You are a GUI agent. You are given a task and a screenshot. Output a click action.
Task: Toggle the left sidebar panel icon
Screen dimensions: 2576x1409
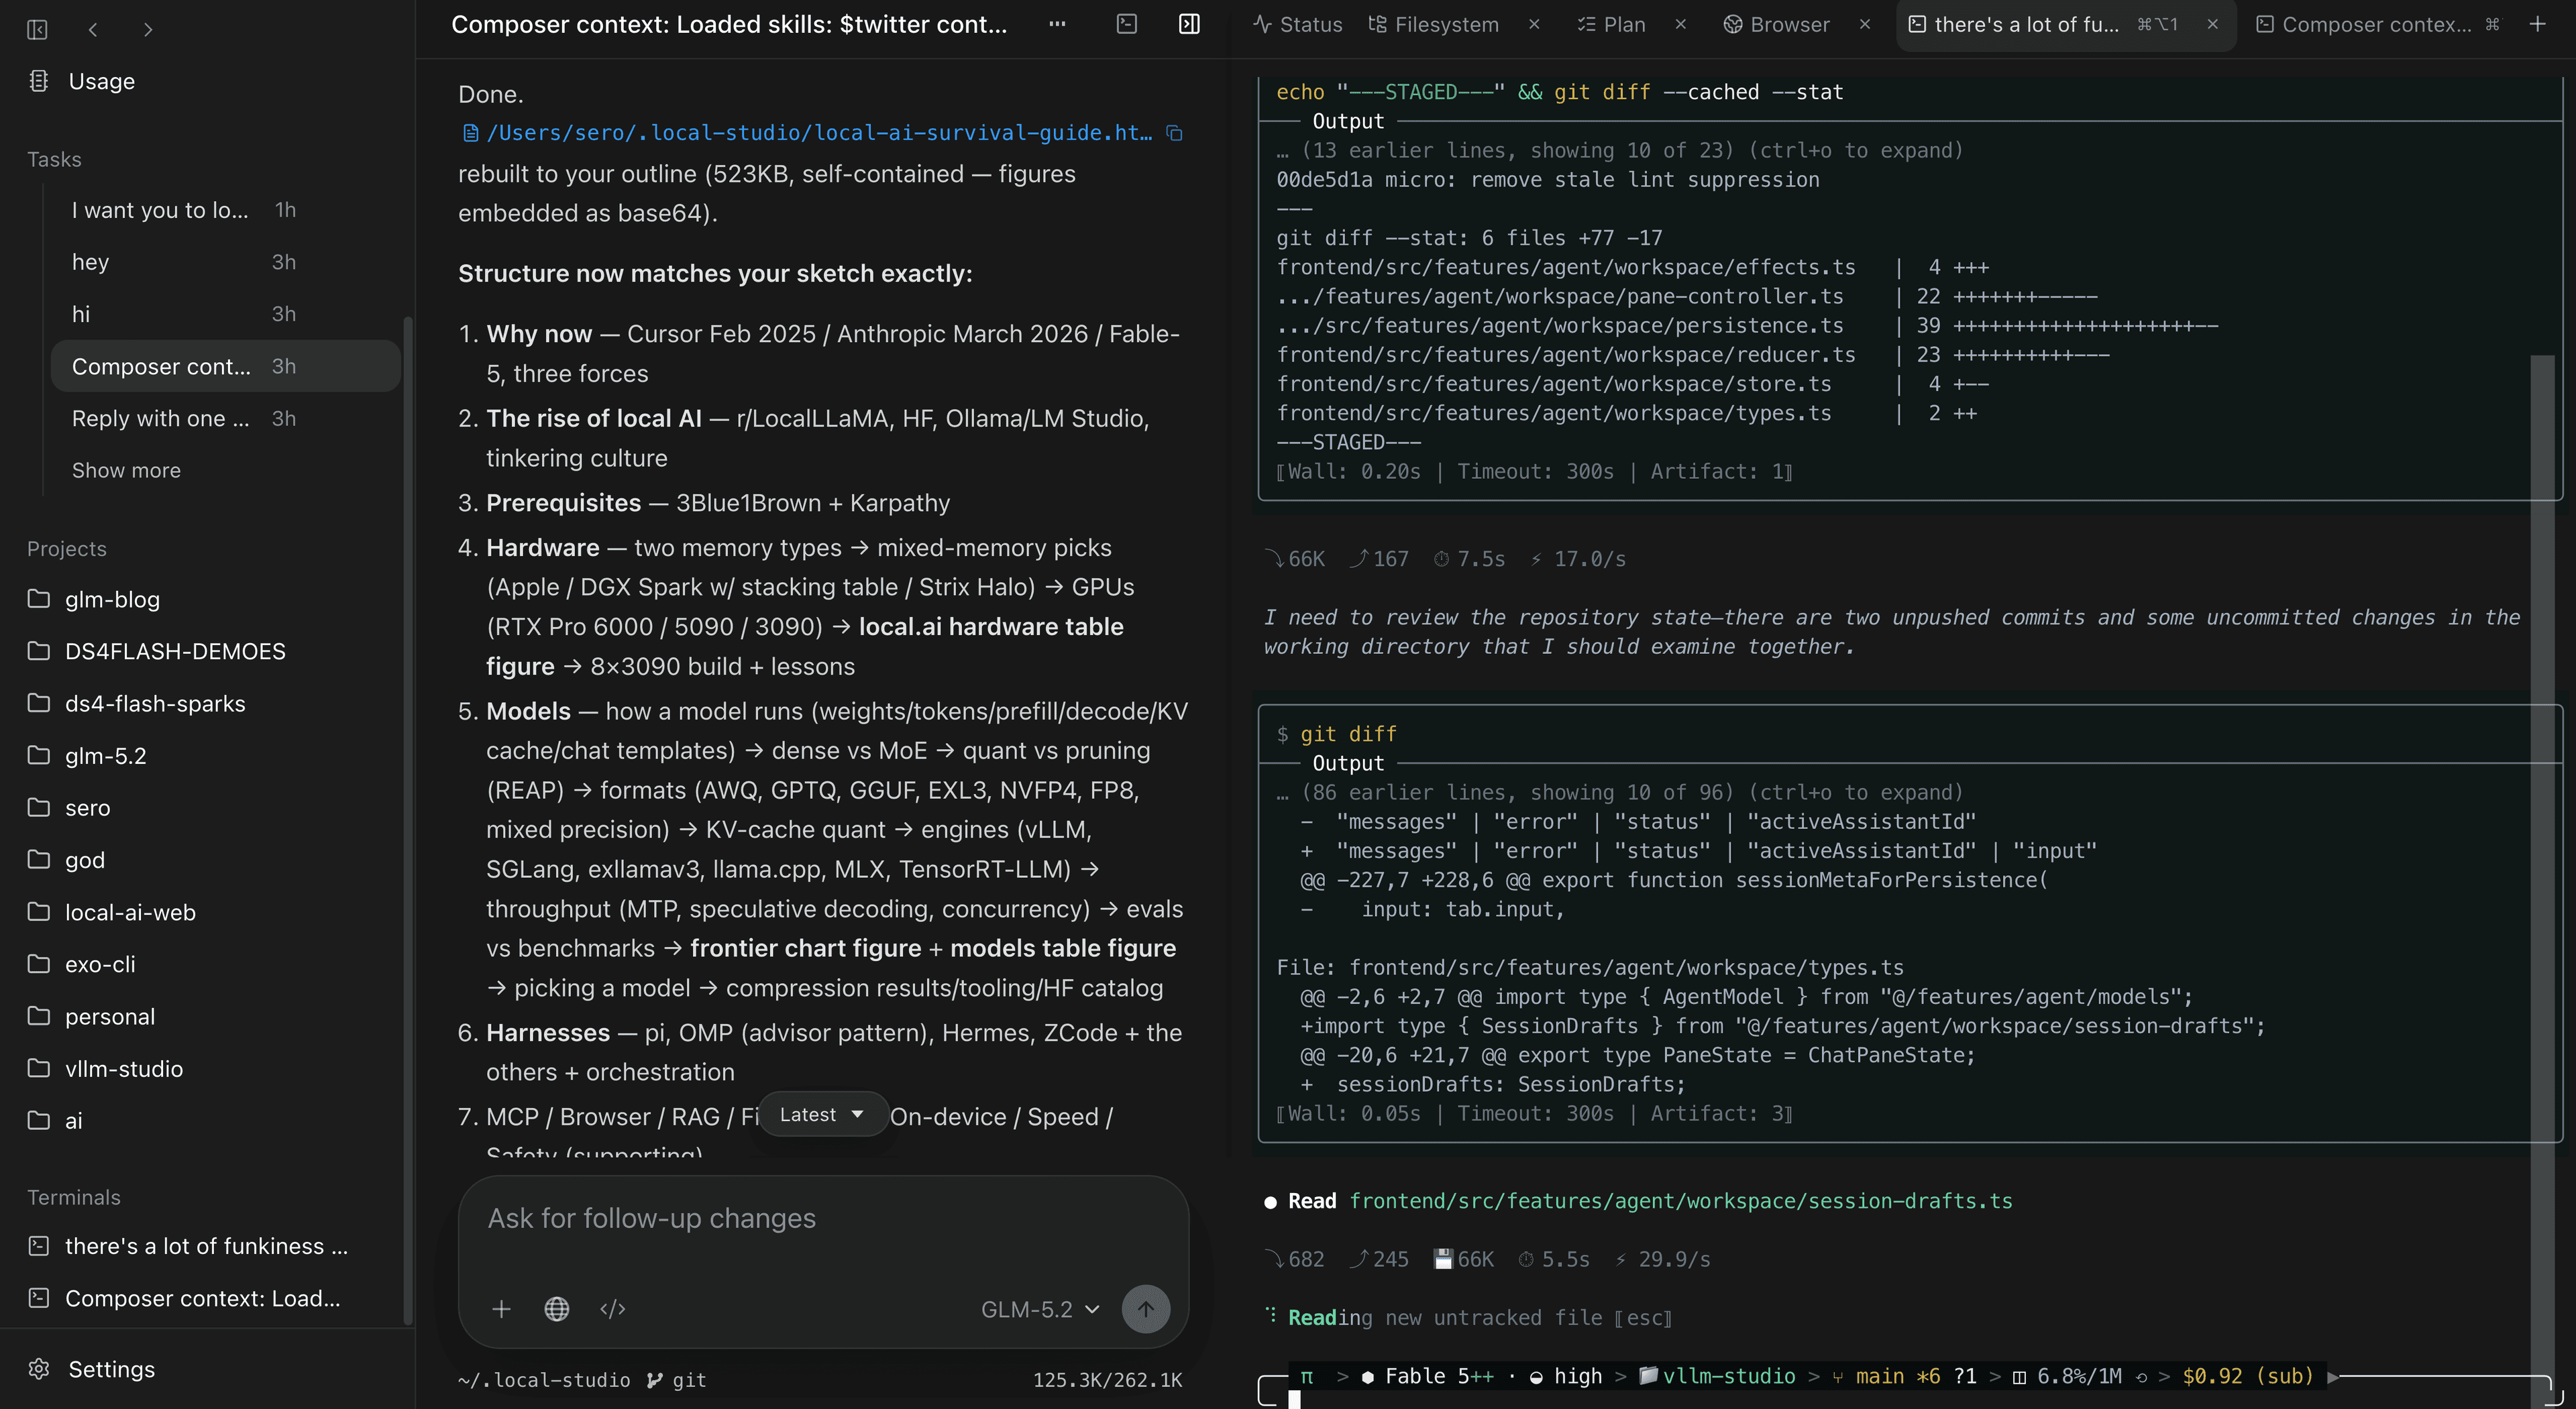37,29
